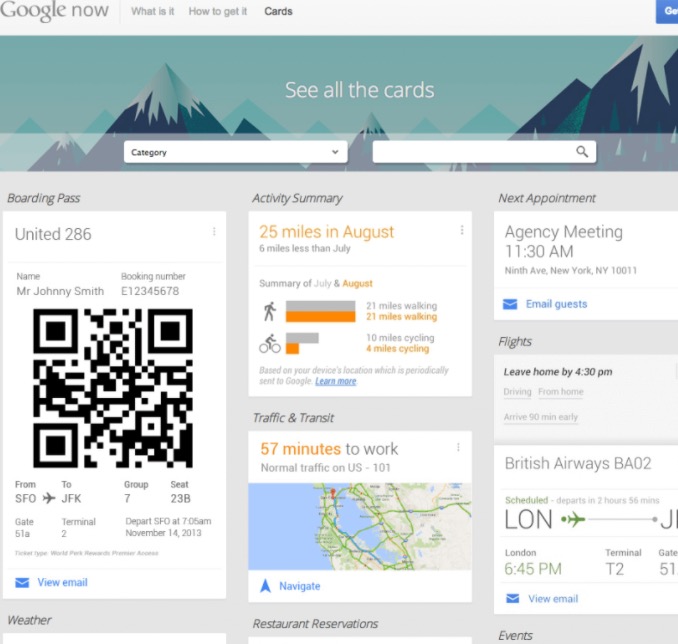The height and width of the screenshot is (644, 678).
Task: Click the 'Leave home by 4:30 pm' text
Action: (x=558, y=372)
